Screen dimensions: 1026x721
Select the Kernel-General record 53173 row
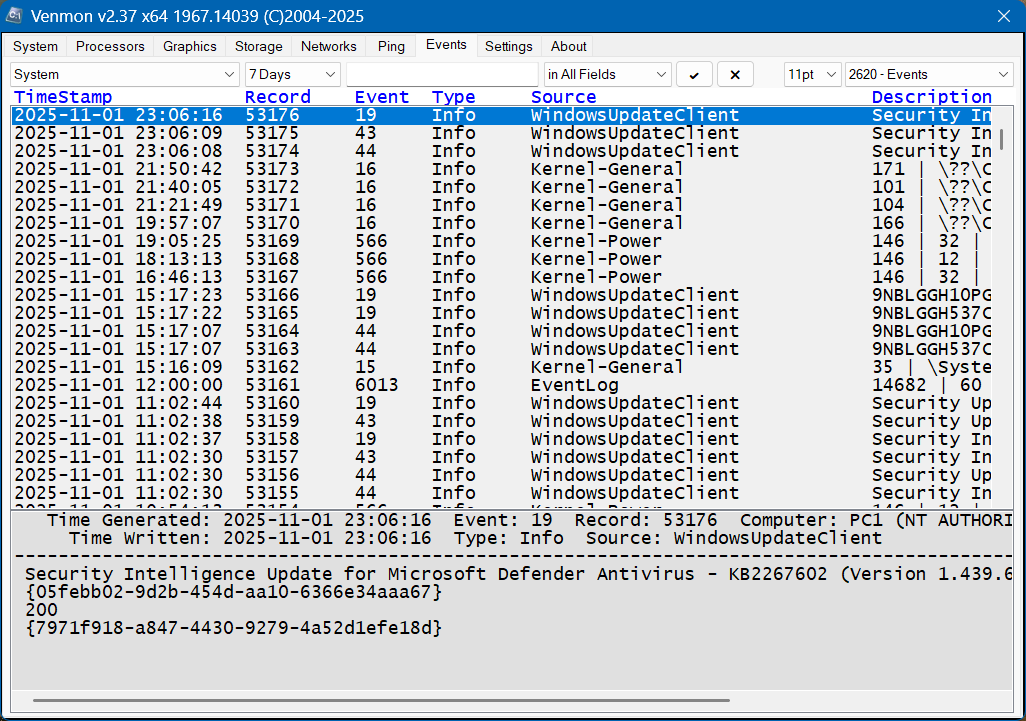(x=502, y=169)
